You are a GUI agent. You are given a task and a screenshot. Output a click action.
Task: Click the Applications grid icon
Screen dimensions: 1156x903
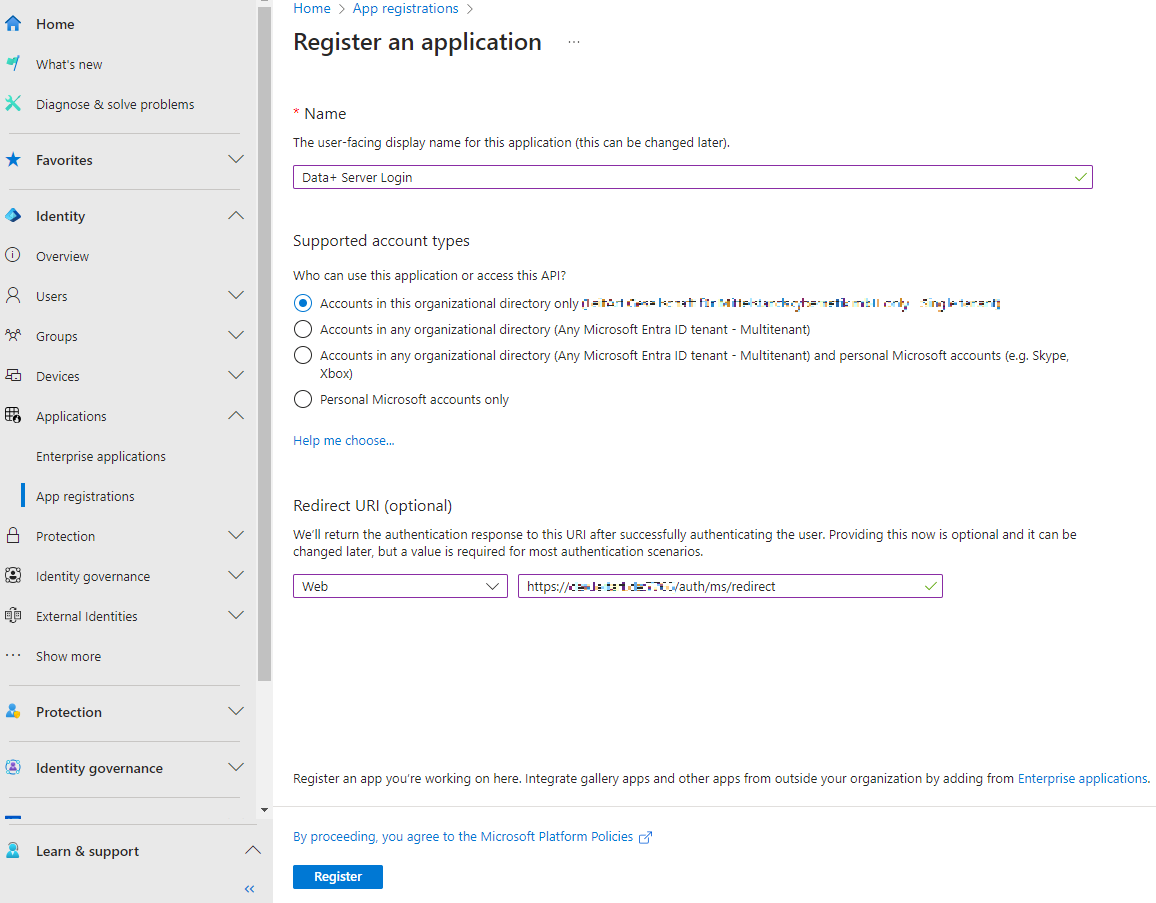click(x=13, y=415)
